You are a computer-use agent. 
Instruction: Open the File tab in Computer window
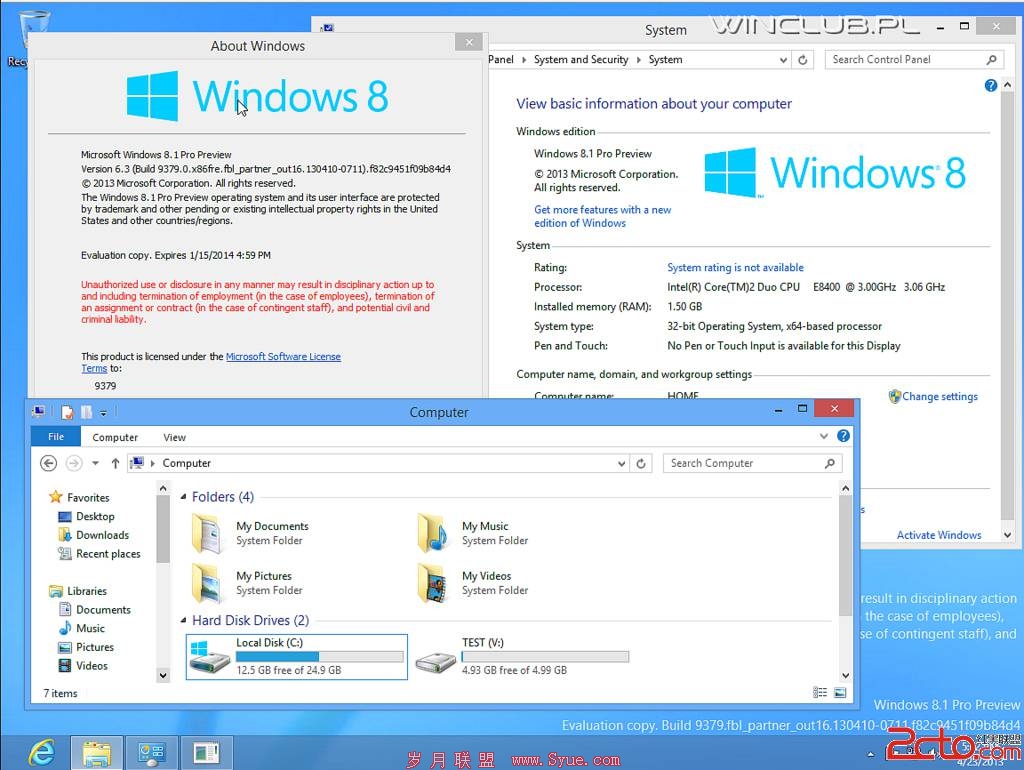[56, 437]
